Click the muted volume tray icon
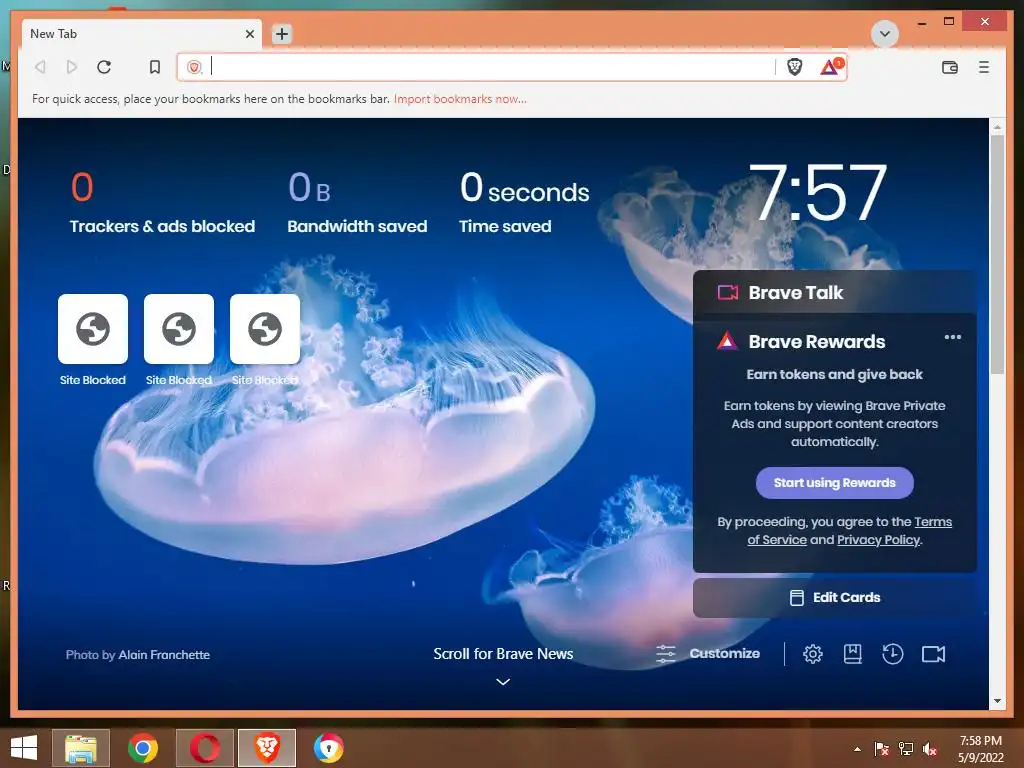1024x768 pixels. (930, 749)
